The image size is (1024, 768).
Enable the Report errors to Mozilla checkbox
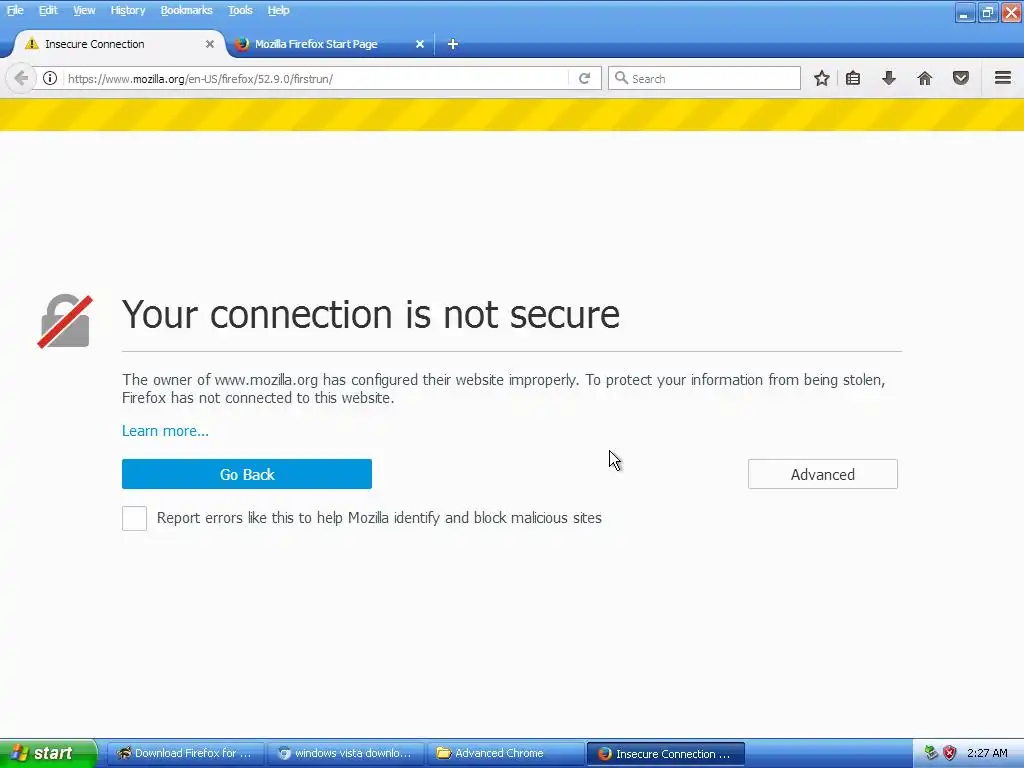tap(135, 519)
